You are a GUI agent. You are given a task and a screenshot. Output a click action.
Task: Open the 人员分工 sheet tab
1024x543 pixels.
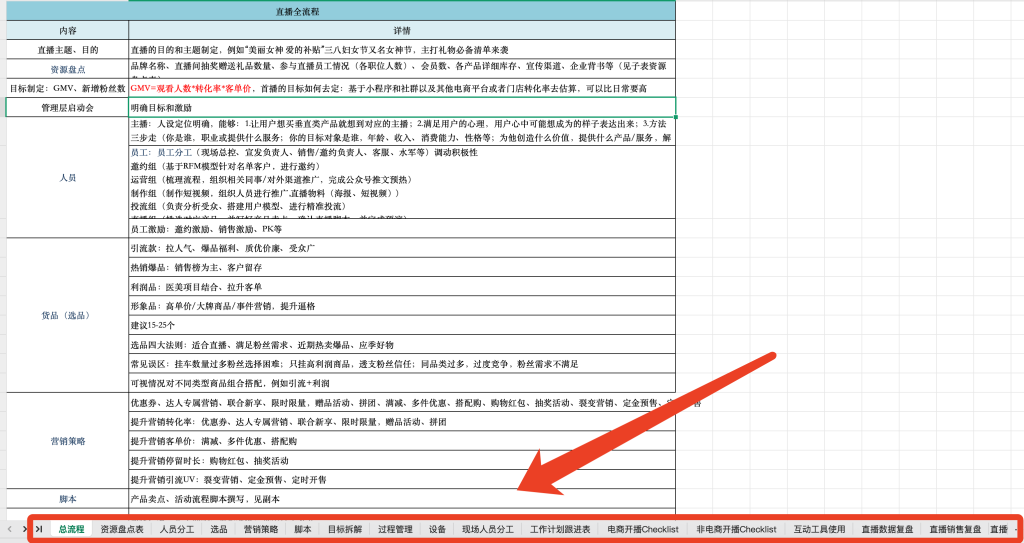[x=177, y=529]
